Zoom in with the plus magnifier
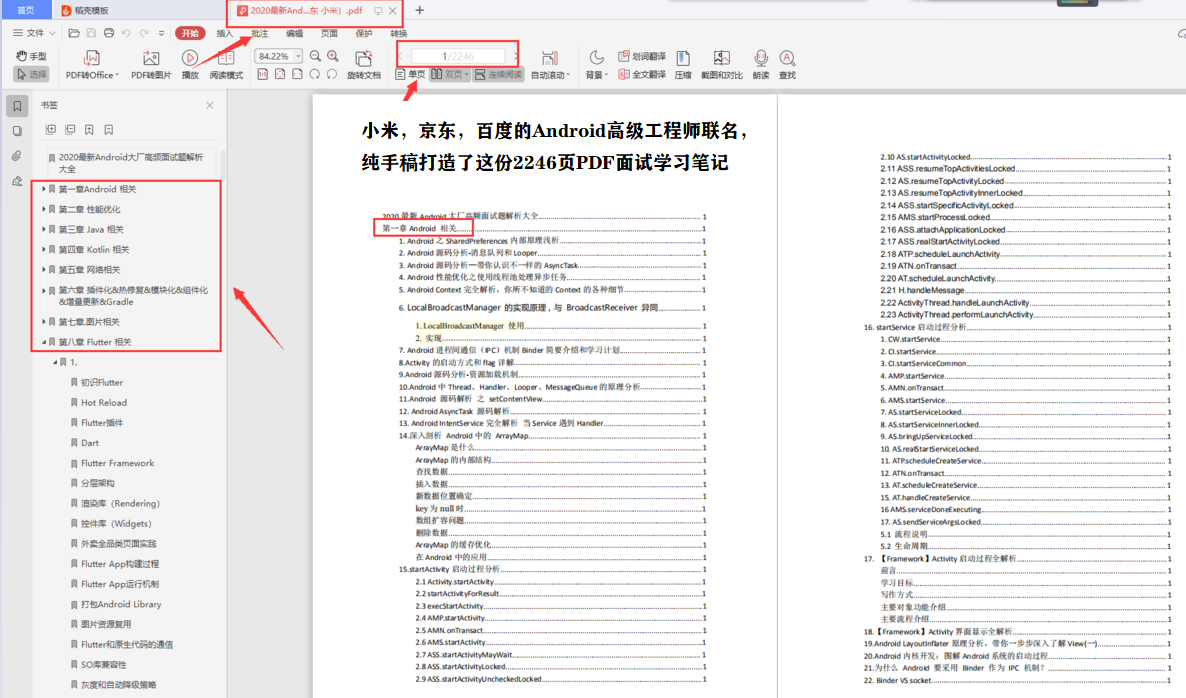The image size is (1186, 698). 333,57
